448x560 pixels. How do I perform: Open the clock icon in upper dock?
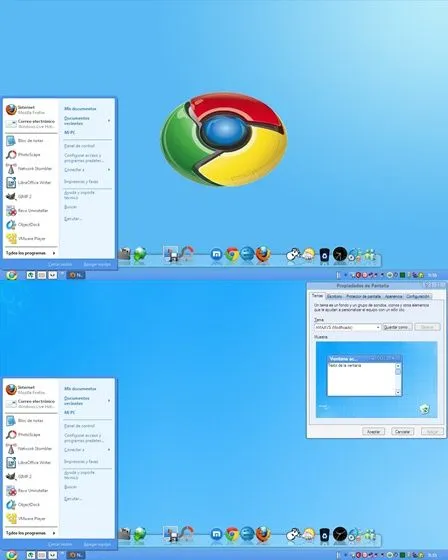pyautogui.click(x=340, y=254)
